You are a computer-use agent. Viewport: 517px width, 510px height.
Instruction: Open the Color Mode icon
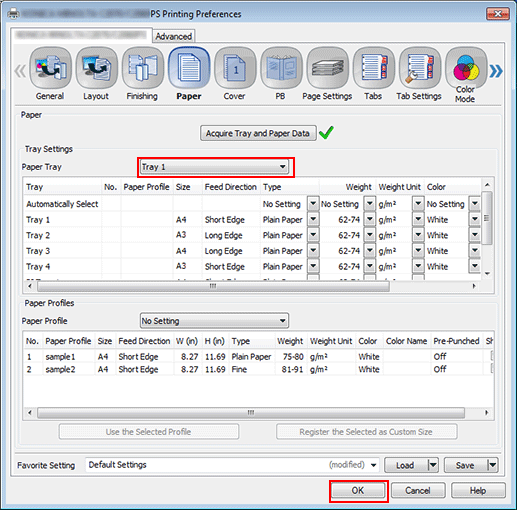tap(466, 68)
